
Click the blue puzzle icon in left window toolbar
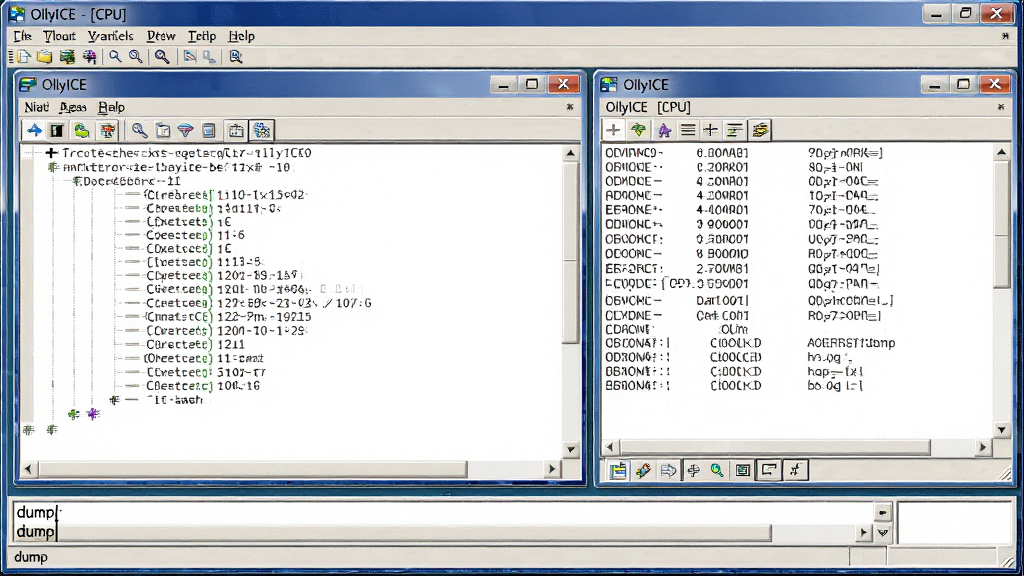[262, 131]
